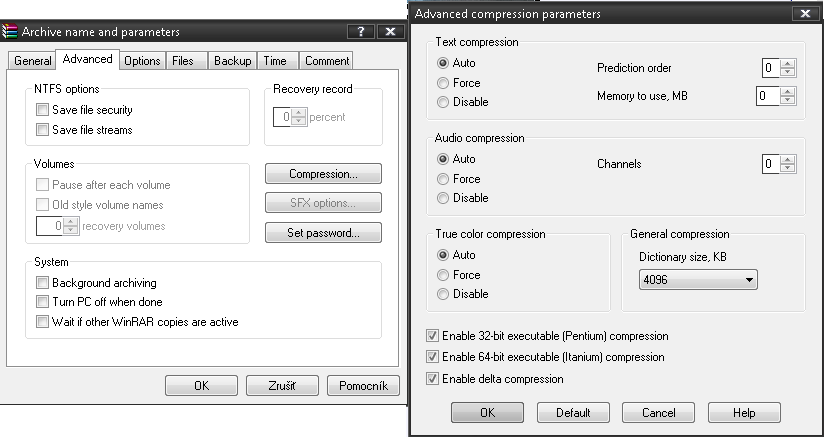Switch to the General tab
824x437 pixels.
tap(32, 61)
